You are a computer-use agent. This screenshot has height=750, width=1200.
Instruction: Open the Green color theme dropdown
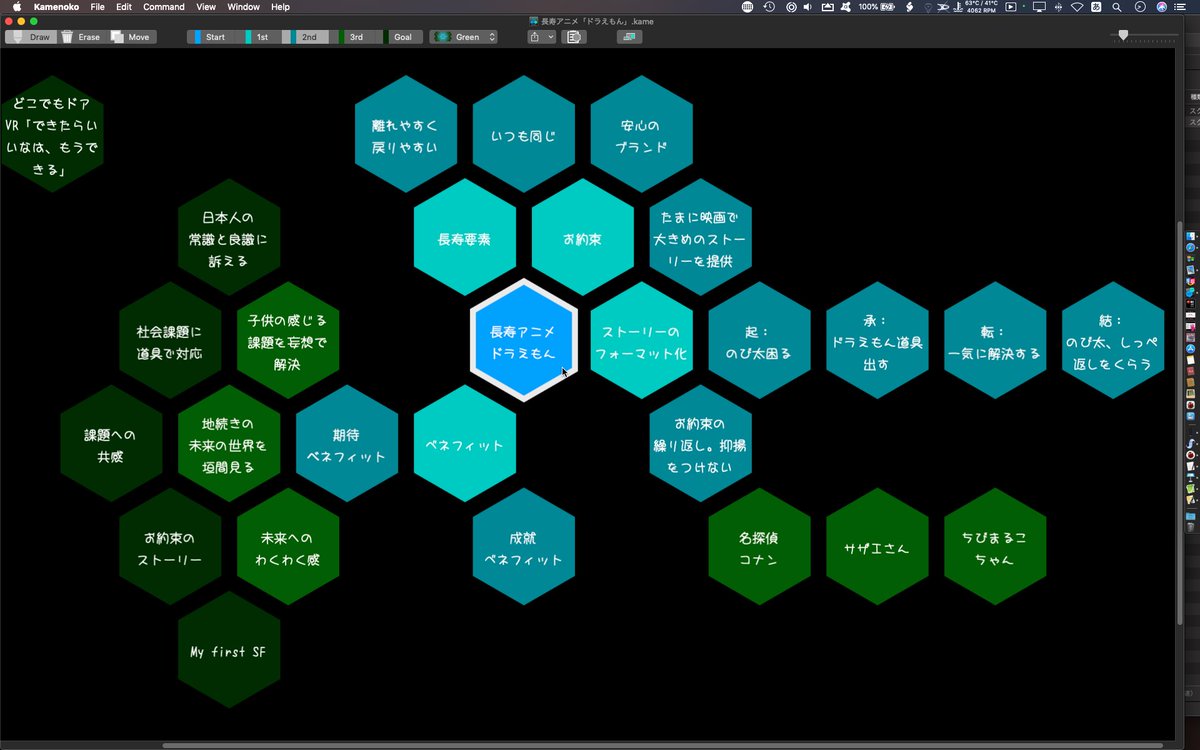[464, 37]
